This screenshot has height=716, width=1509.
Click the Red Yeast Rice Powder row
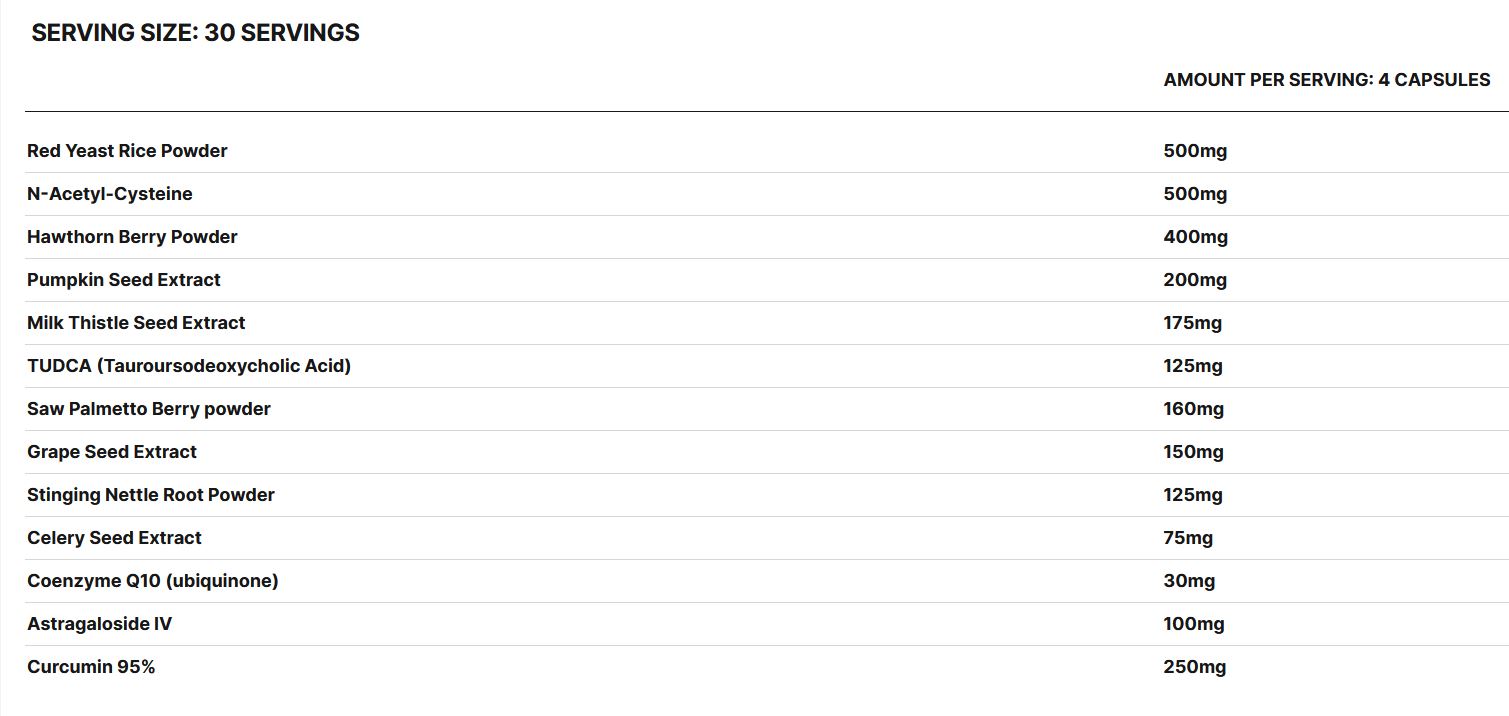[x=767, y=151]
